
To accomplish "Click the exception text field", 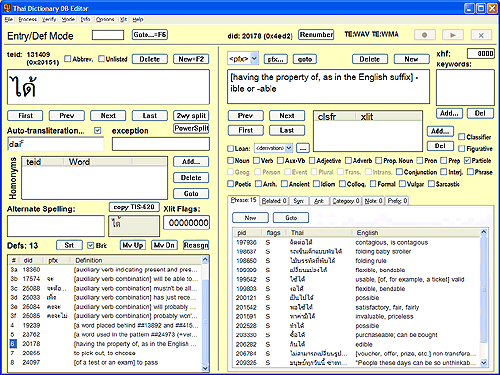I will pyautogui.click(x=161, y=144).
